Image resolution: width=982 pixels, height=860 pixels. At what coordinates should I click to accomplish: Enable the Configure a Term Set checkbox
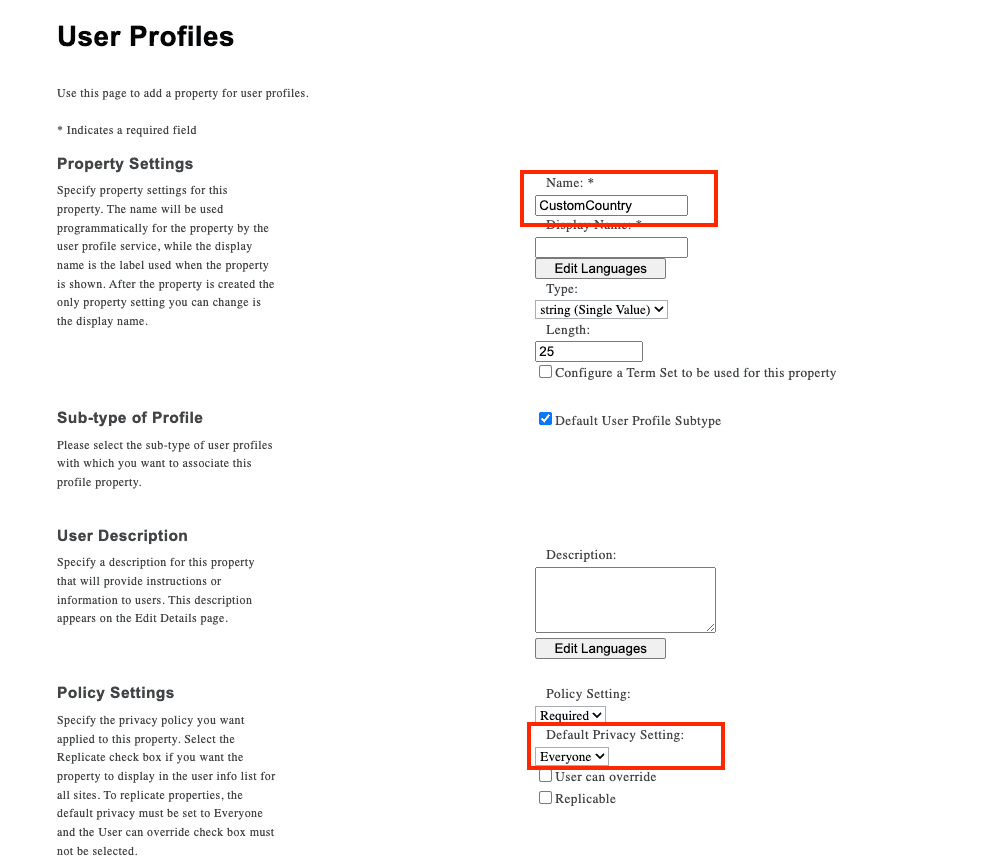click(x=545, y=372)
